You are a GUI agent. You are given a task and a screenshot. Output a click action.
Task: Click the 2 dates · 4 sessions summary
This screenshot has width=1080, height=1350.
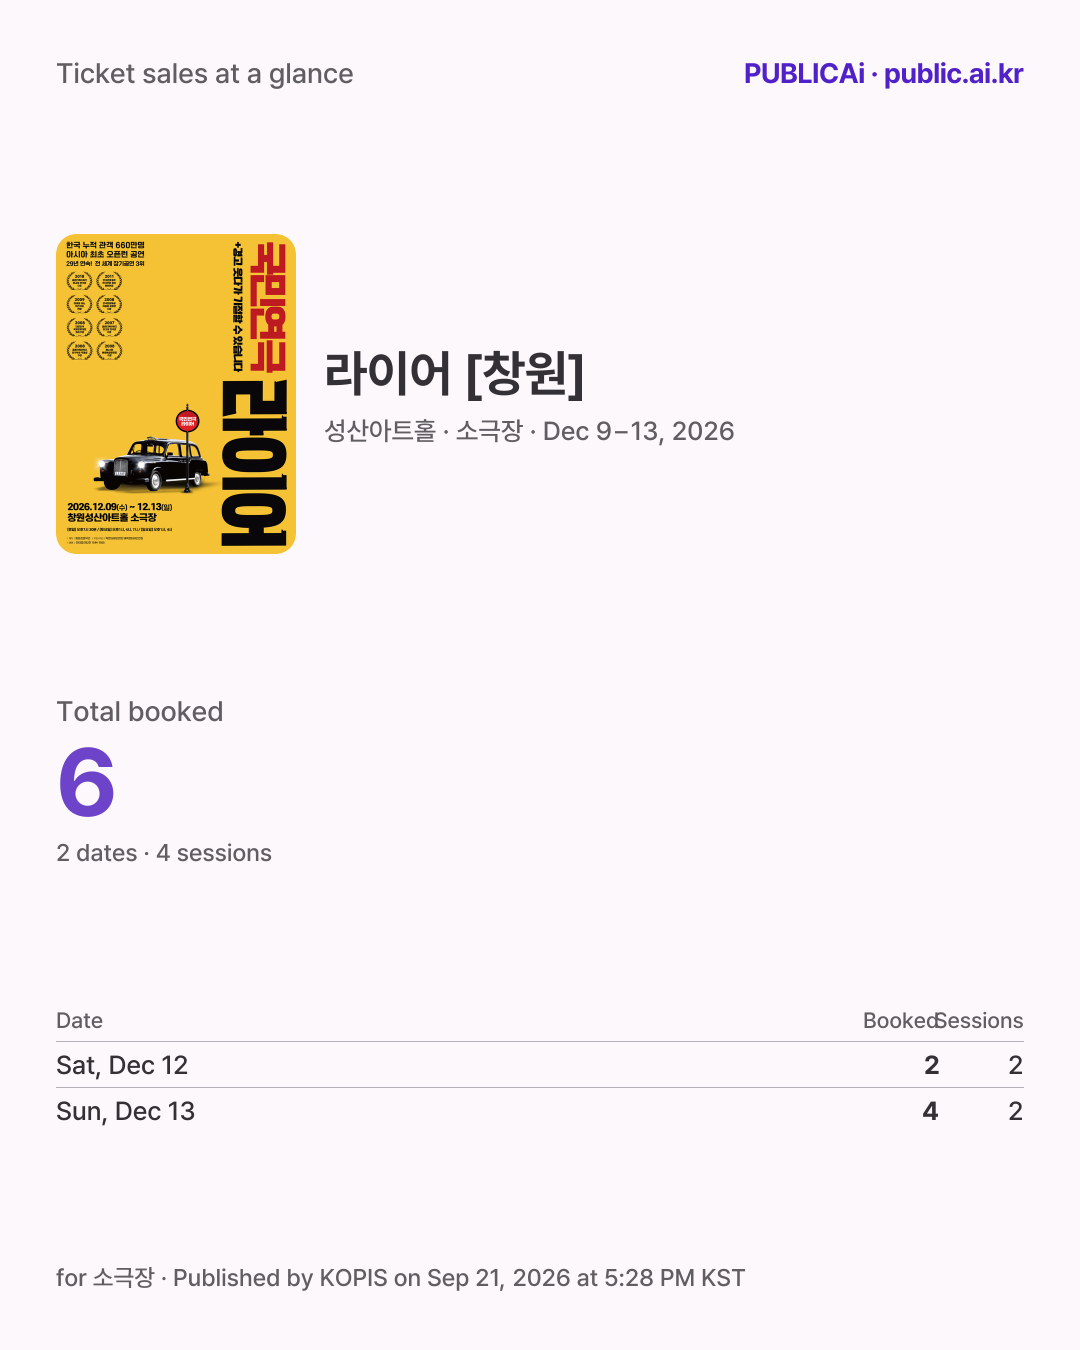coord(164,853)
